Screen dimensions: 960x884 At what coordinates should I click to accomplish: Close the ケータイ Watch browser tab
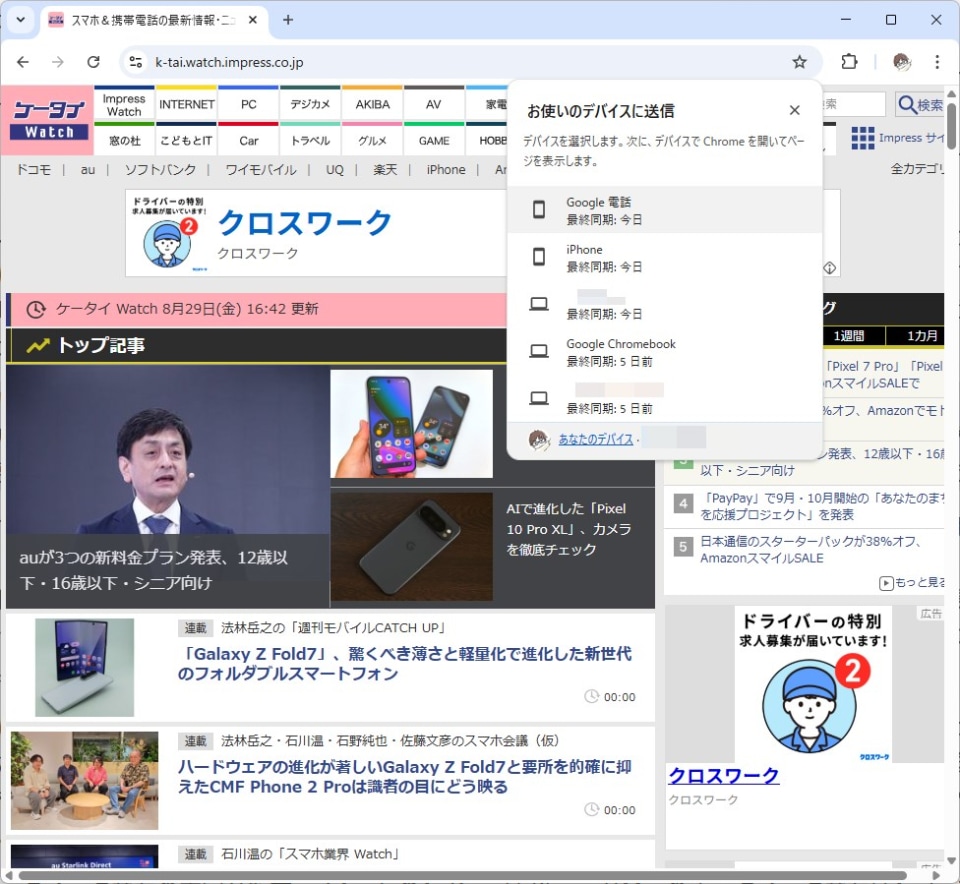[252, 20]
